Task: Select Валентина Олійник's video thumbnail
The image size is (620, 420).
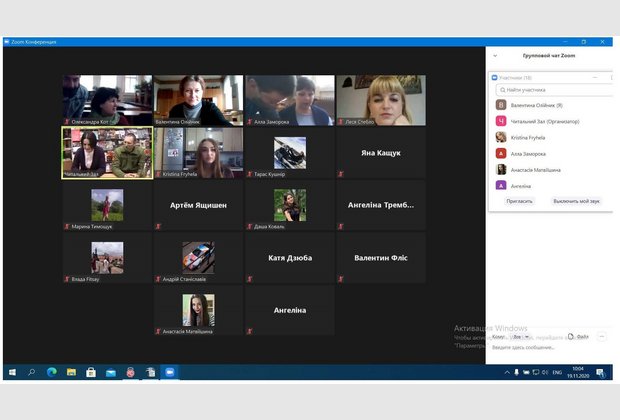Action: coord(198,99)
